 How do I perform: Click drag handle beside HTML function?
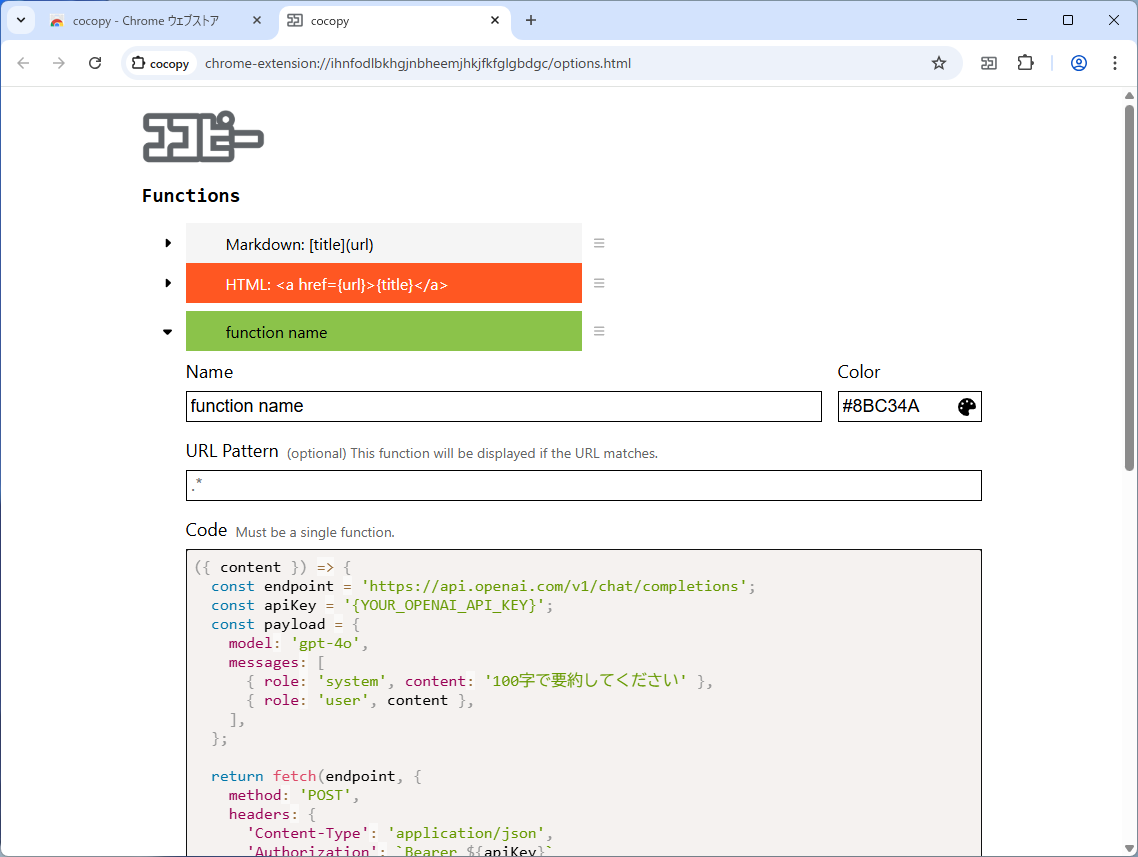pyautogui.click(x=599, y=283)
